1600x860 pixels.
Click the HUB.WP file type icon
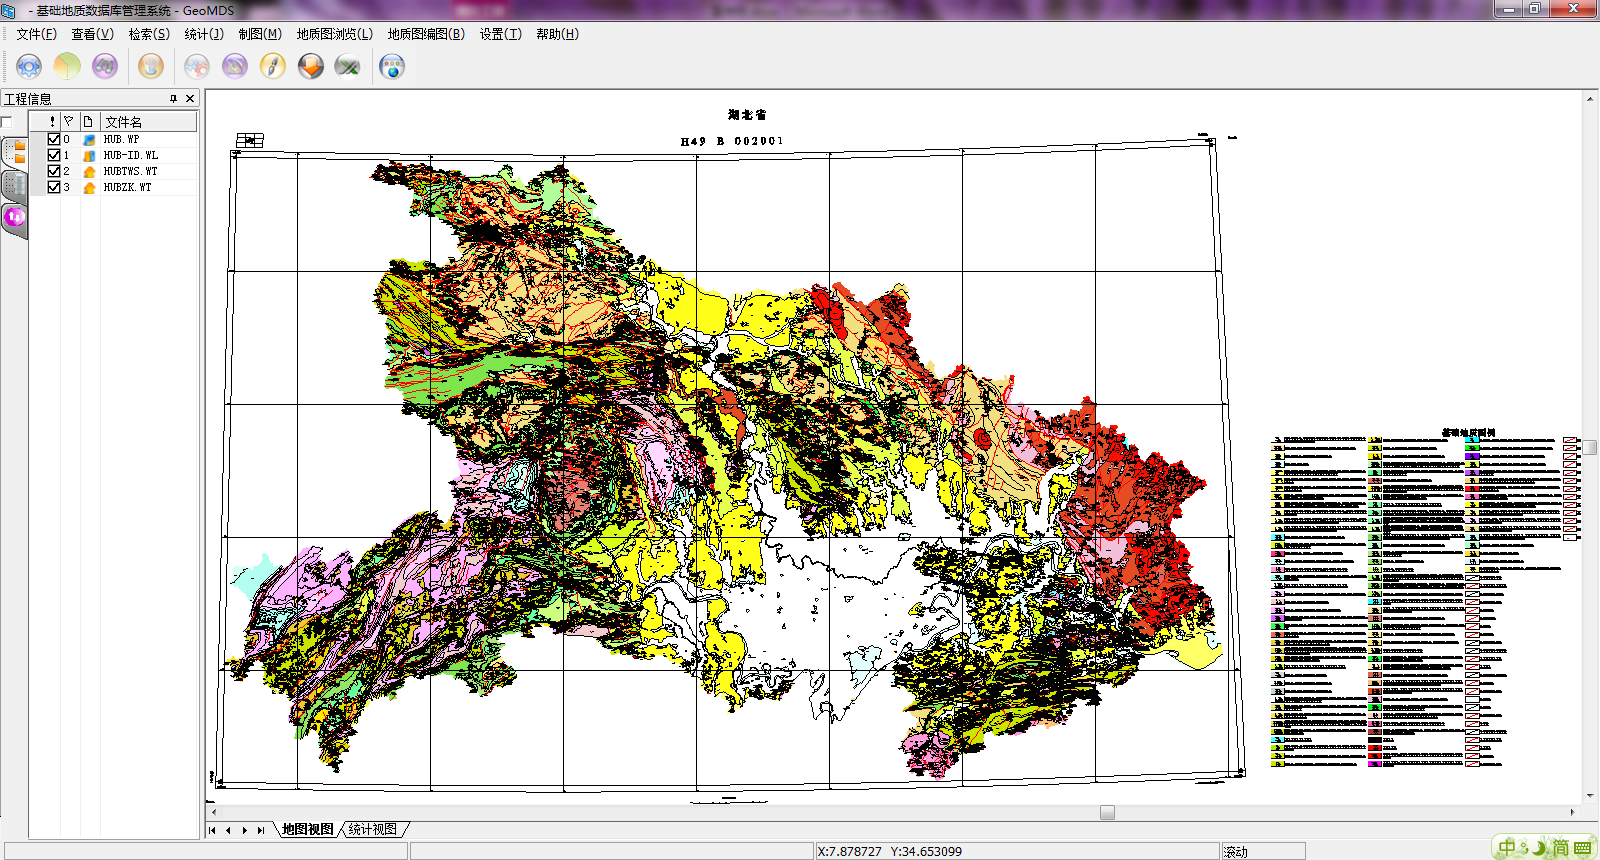click(x=89, y=140)
